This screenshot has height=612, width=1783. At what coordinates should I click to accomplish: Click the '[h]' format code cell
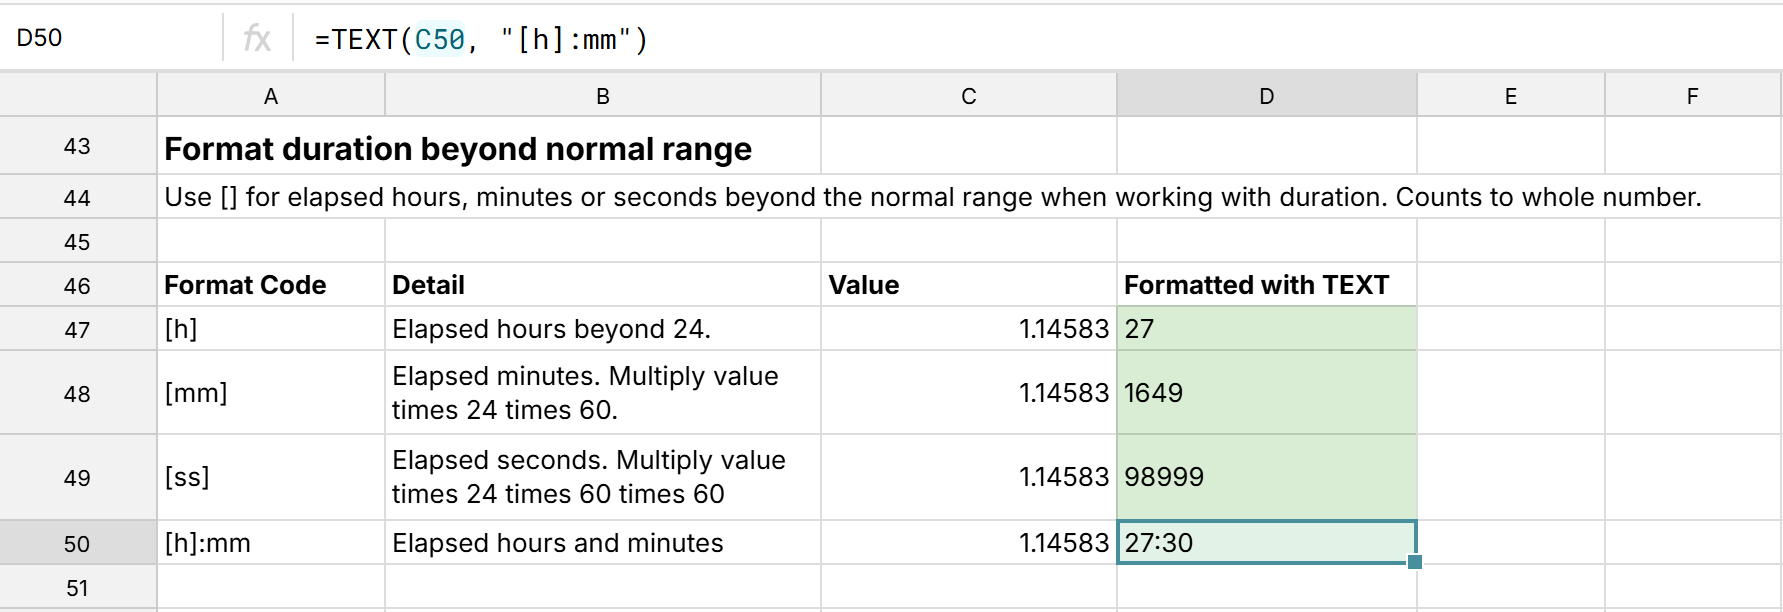point(270,329)
